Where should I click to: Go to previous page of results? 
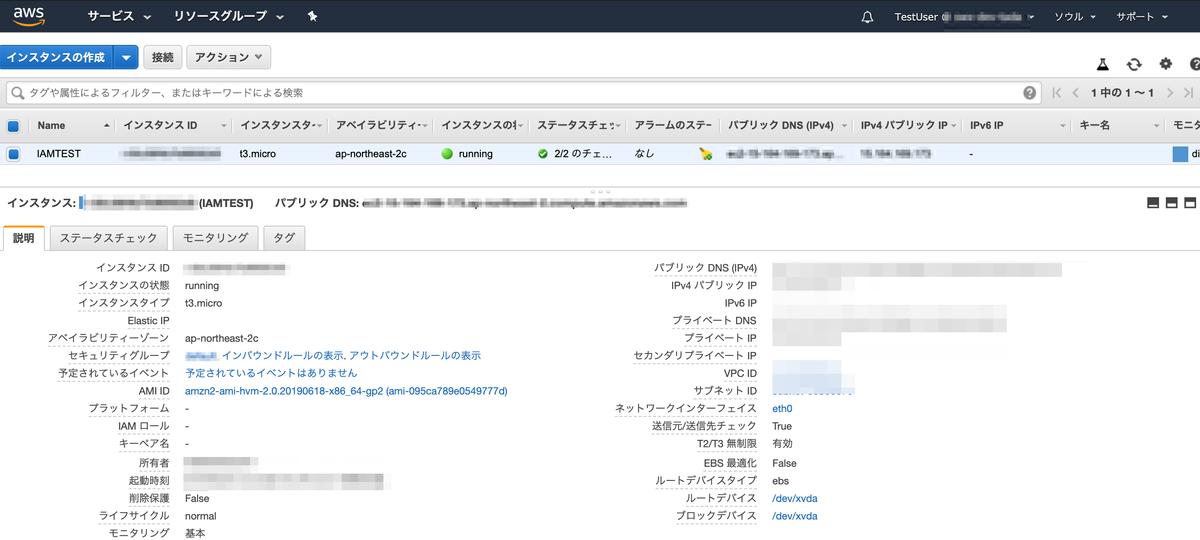(1075, 93)
